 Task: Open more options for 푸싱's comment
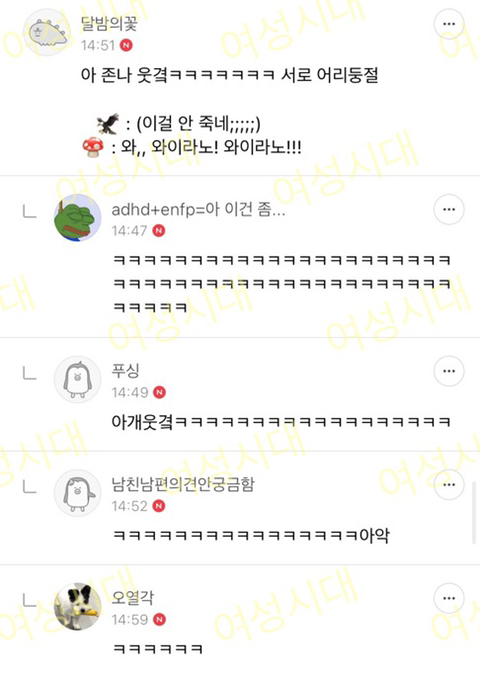[x=449, y=371]
